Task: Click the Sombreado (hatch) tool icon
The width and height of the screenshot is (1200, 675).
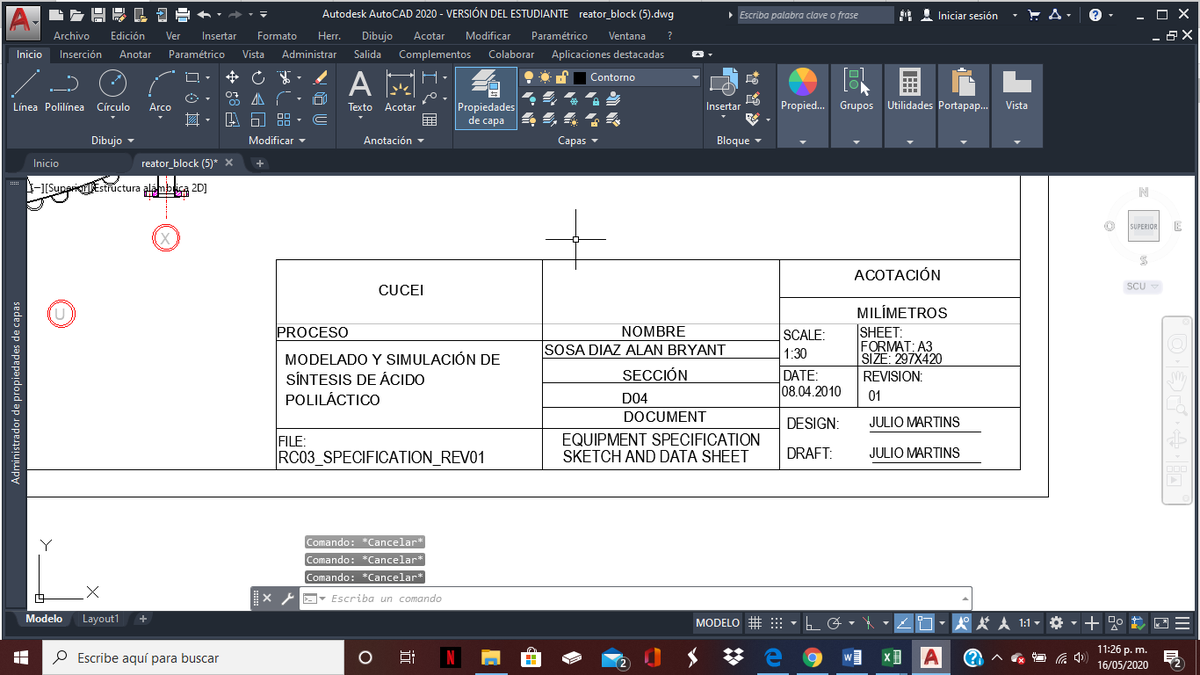Action: (192, 119)
